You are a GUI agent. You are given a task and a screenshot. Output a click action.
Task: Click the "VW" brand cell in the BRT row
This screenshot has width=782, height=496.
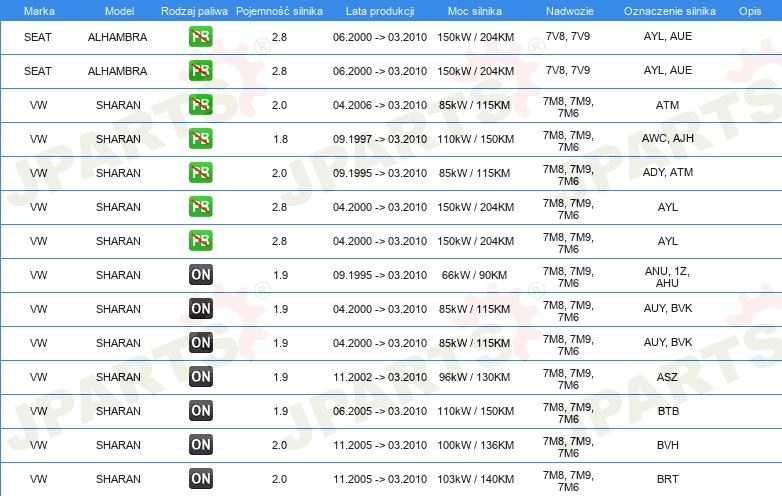point(38,479)
